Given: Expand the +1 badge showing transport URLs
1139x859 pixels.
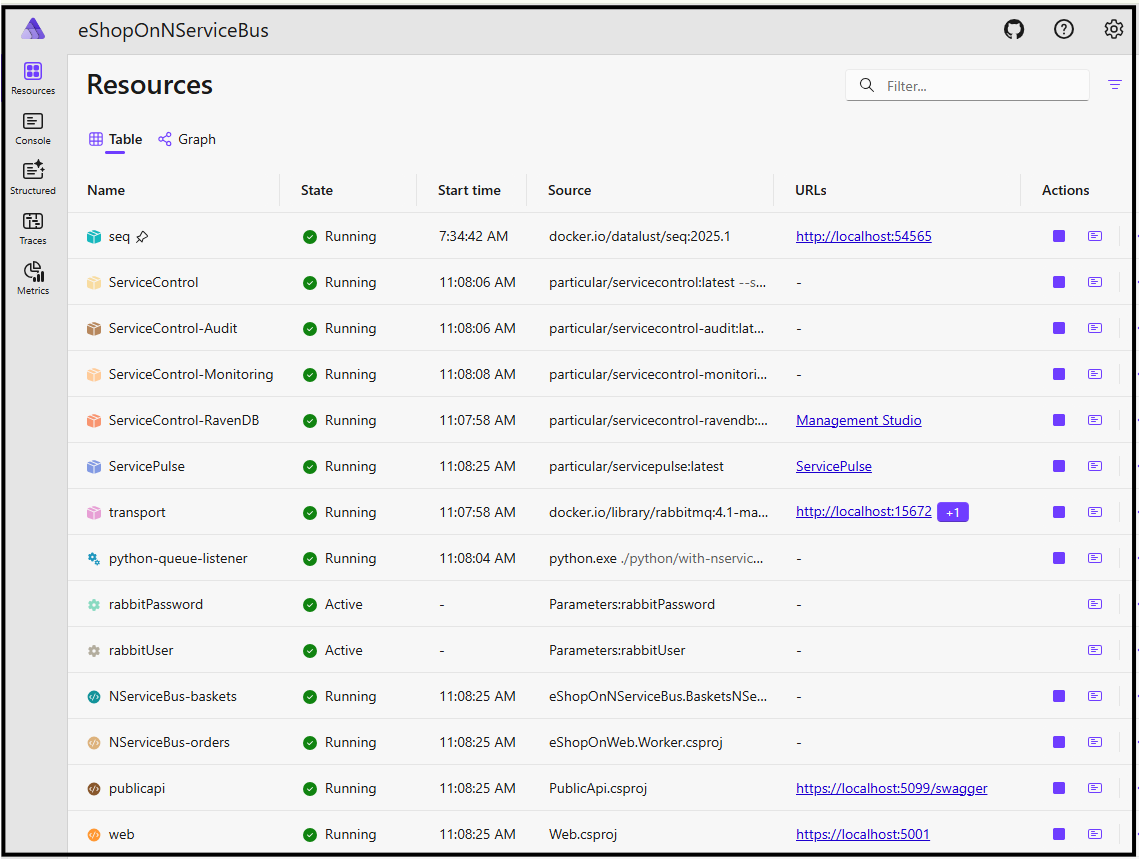Looking at the screenshot, I should tap(952, 511).
